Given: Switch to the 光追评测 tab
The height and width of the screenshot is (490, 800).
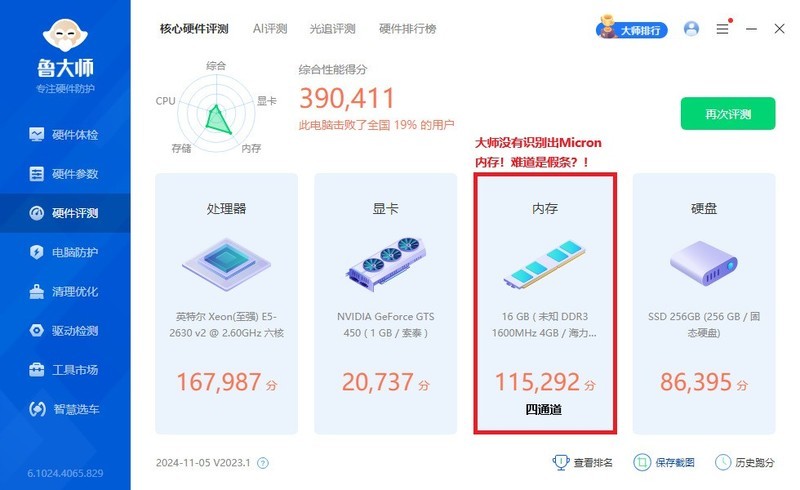Looking at the screenshot, I should (332, 29).
